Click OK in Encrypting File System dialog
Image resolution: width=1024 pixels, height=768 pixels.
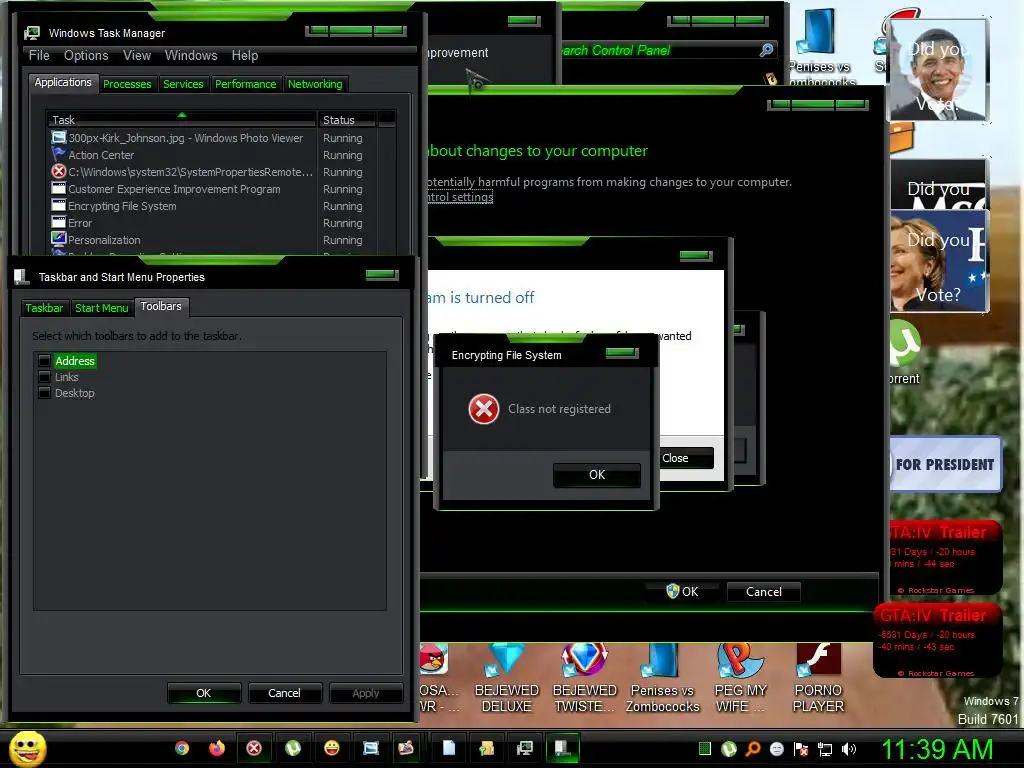coord(597,475)
